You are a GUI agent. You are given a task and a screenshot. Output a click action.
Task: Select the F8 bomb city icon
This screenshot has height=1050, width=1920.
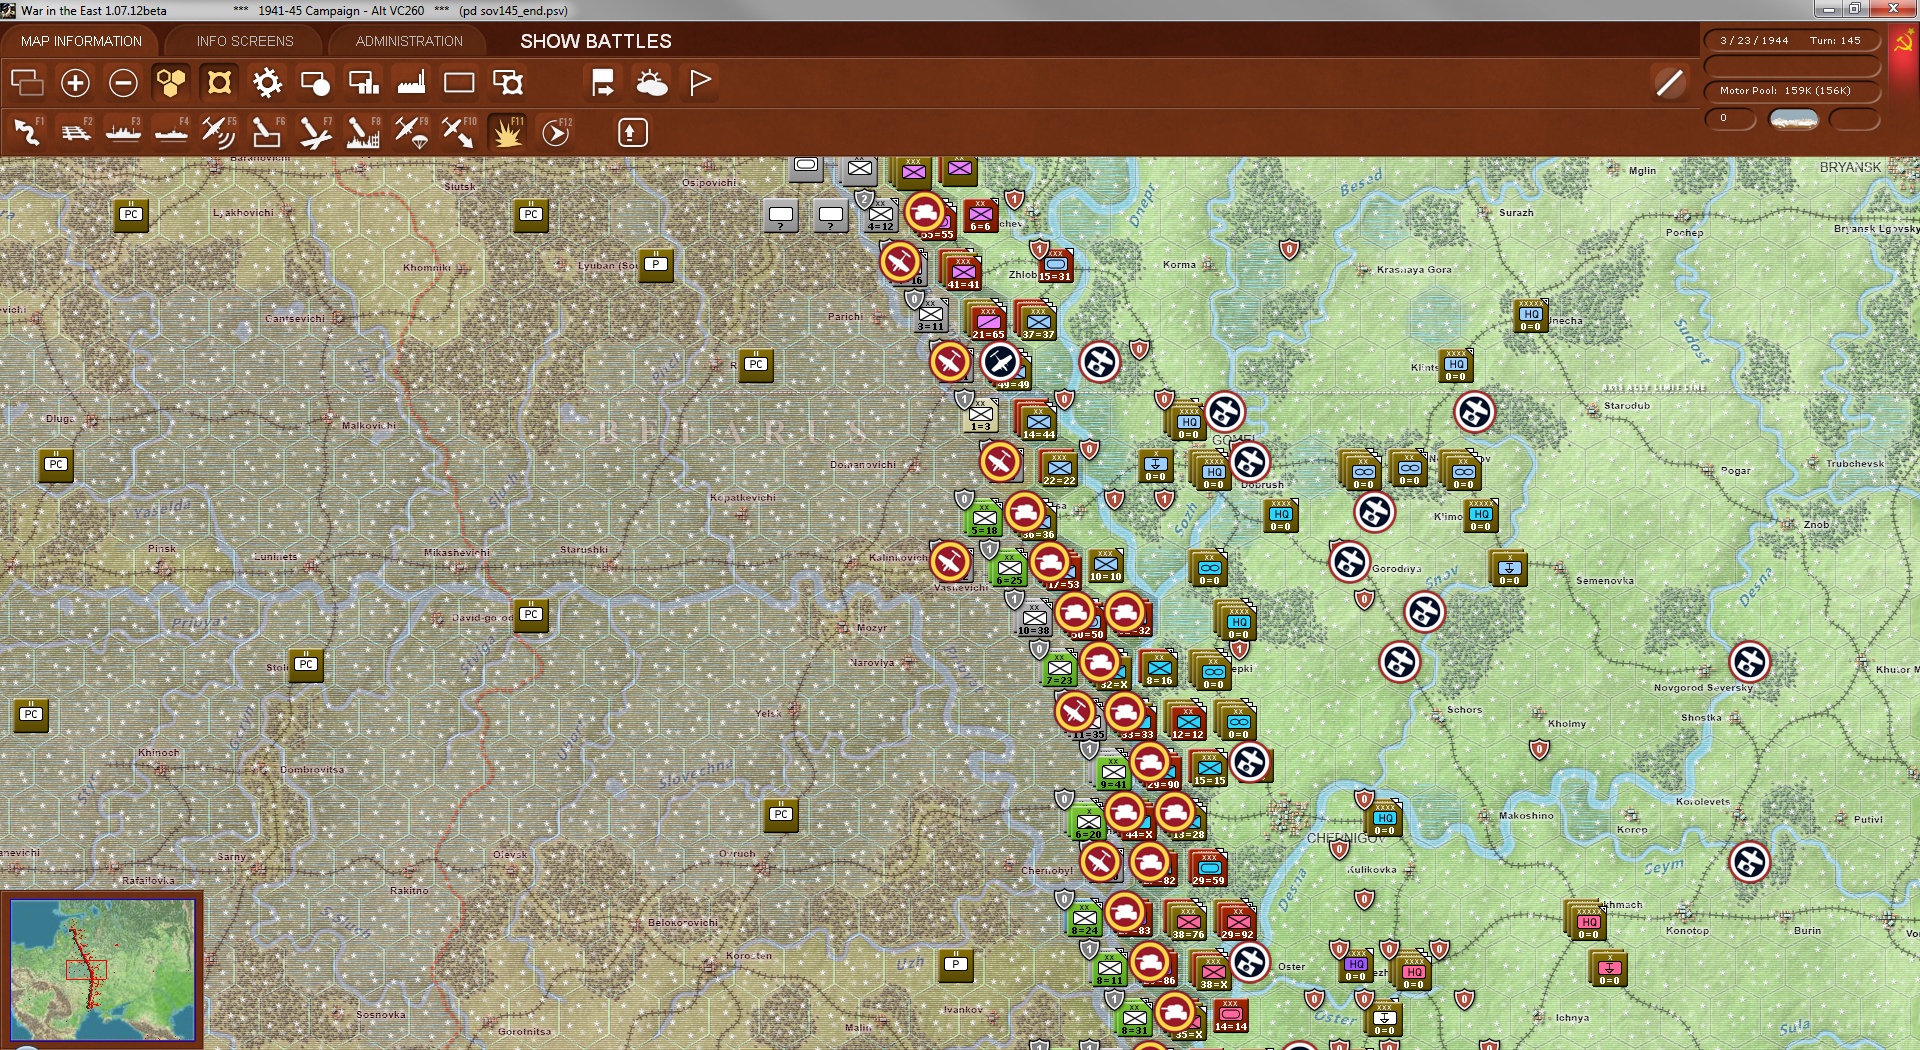tap(363, 132)
